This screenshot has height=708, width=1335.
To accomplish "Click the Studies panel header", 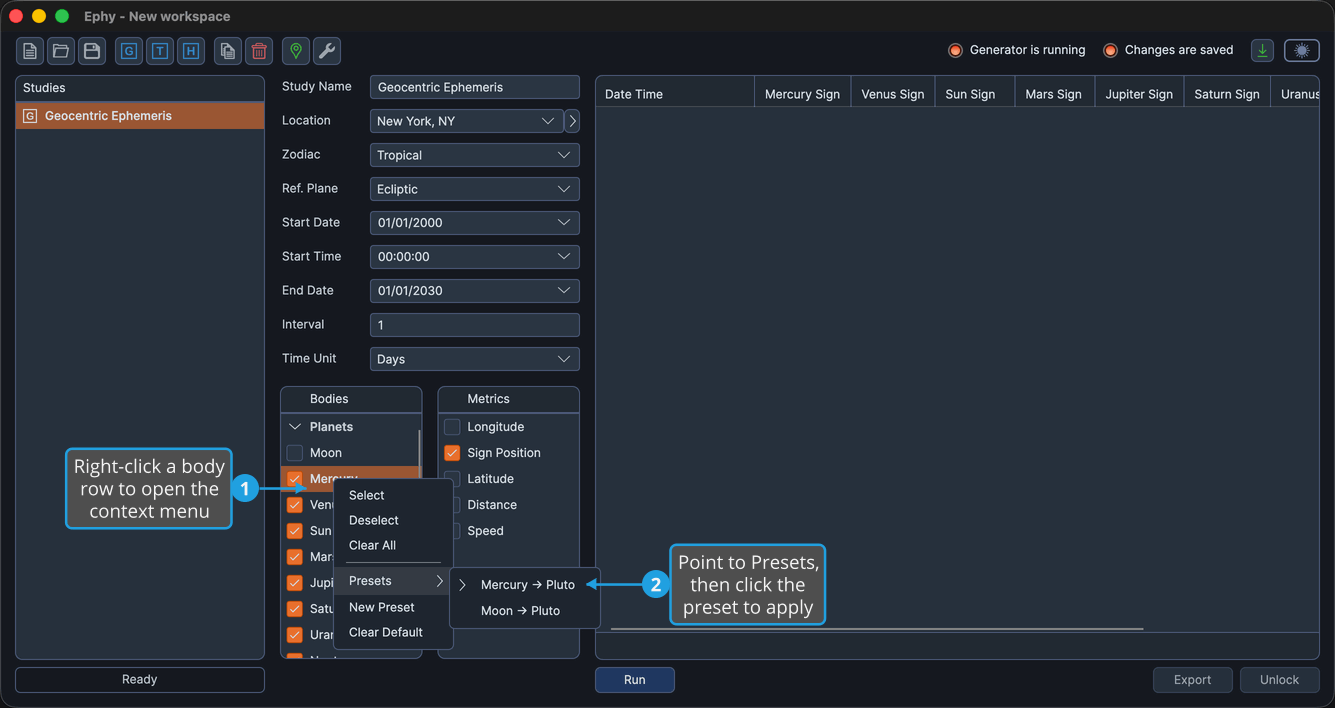I will click(140, 88).
